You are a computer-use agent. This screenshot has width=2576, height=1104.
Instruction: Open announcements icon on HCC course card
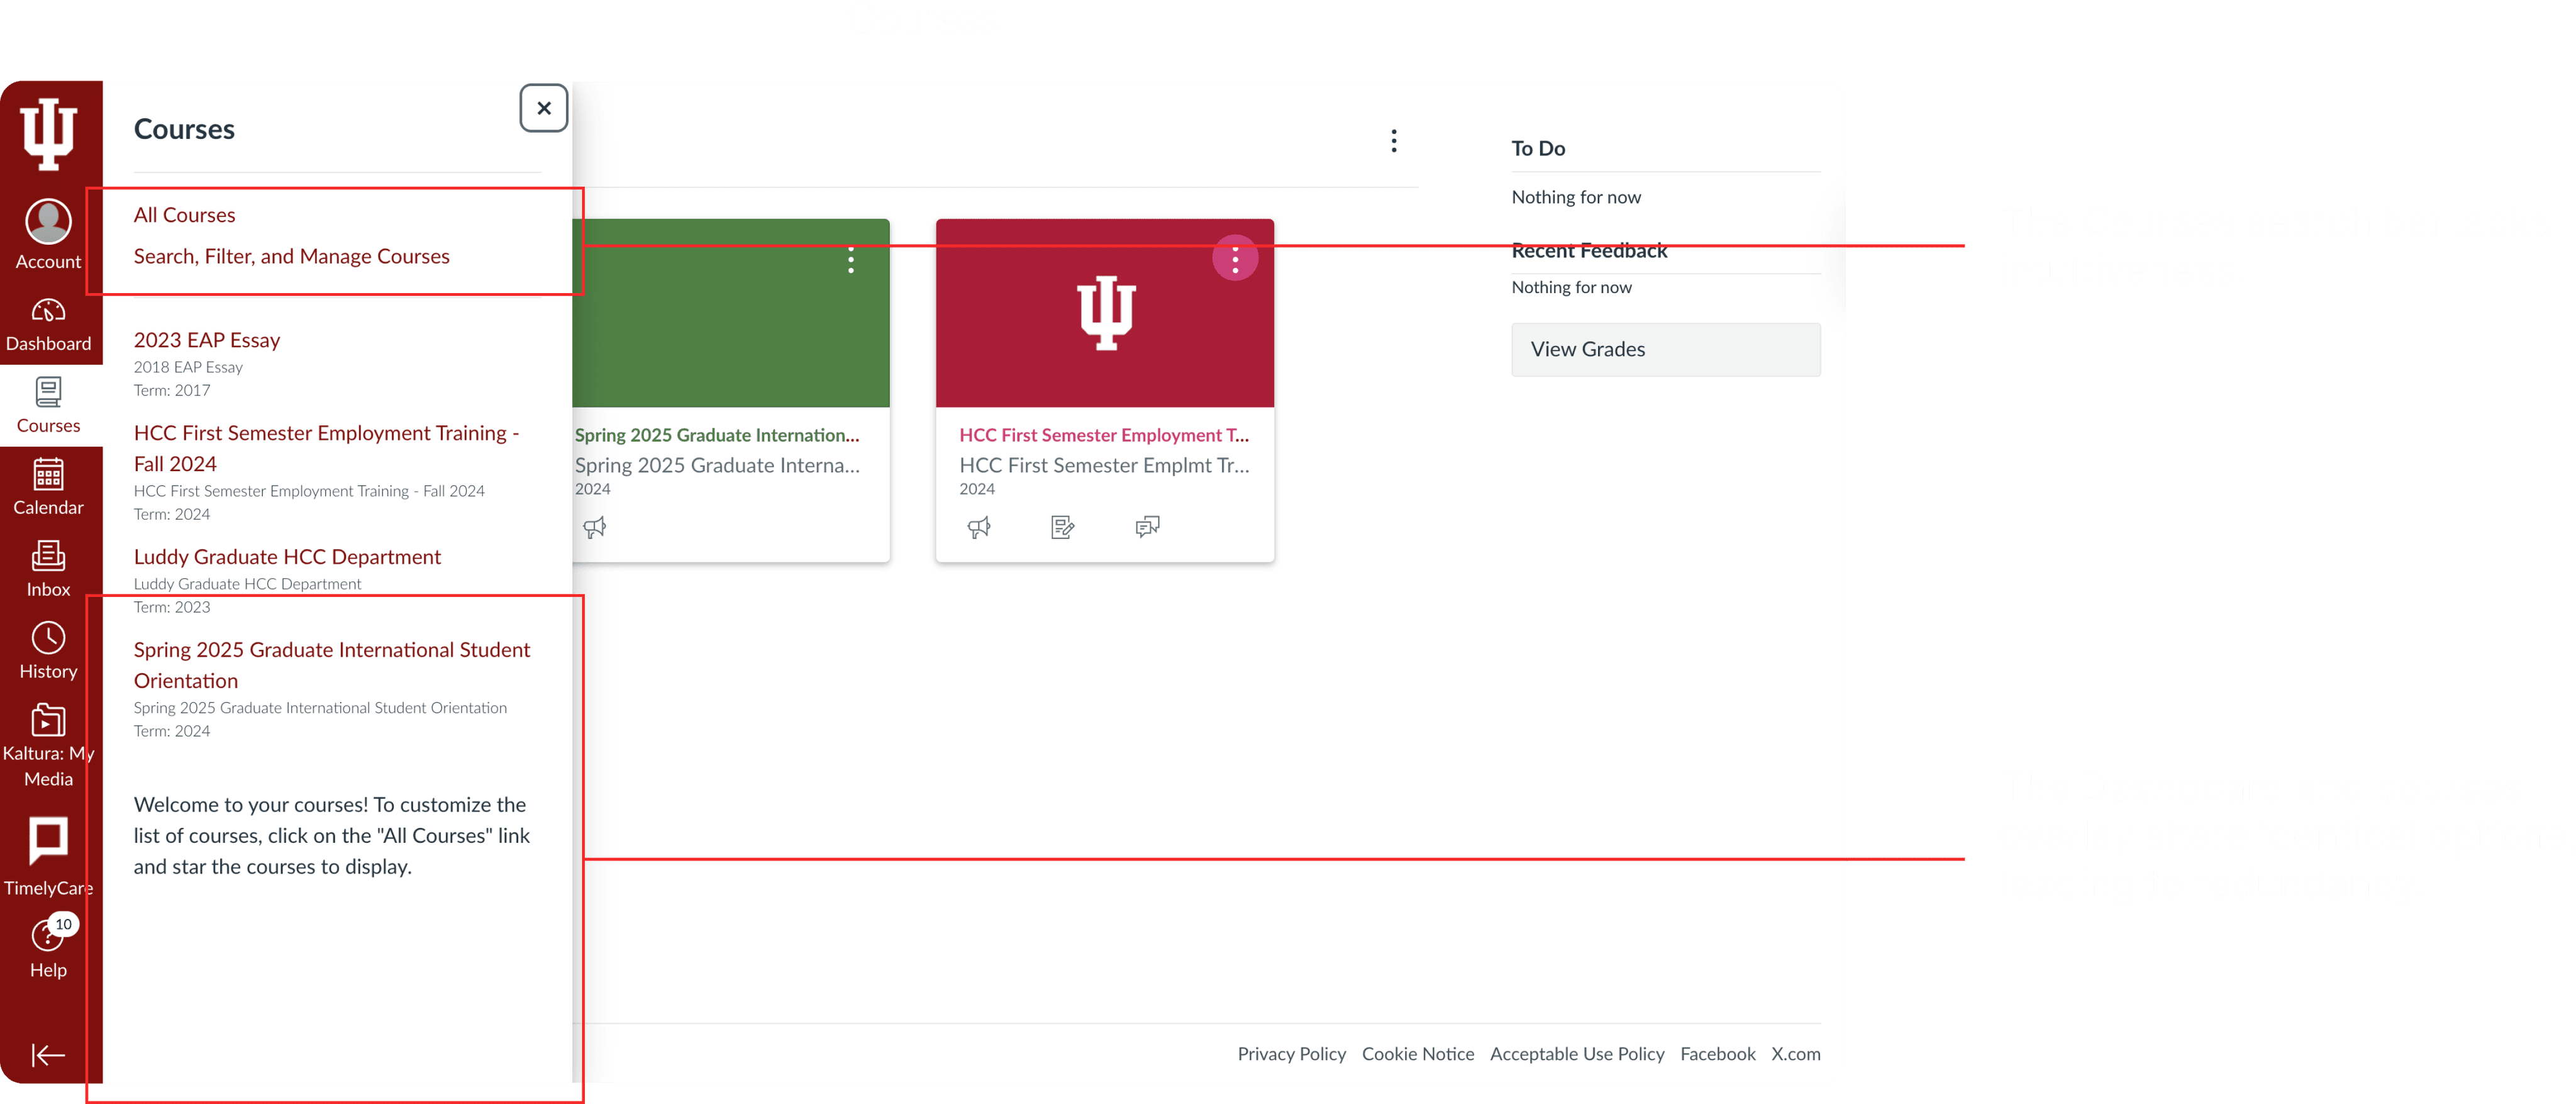[979, 527]
